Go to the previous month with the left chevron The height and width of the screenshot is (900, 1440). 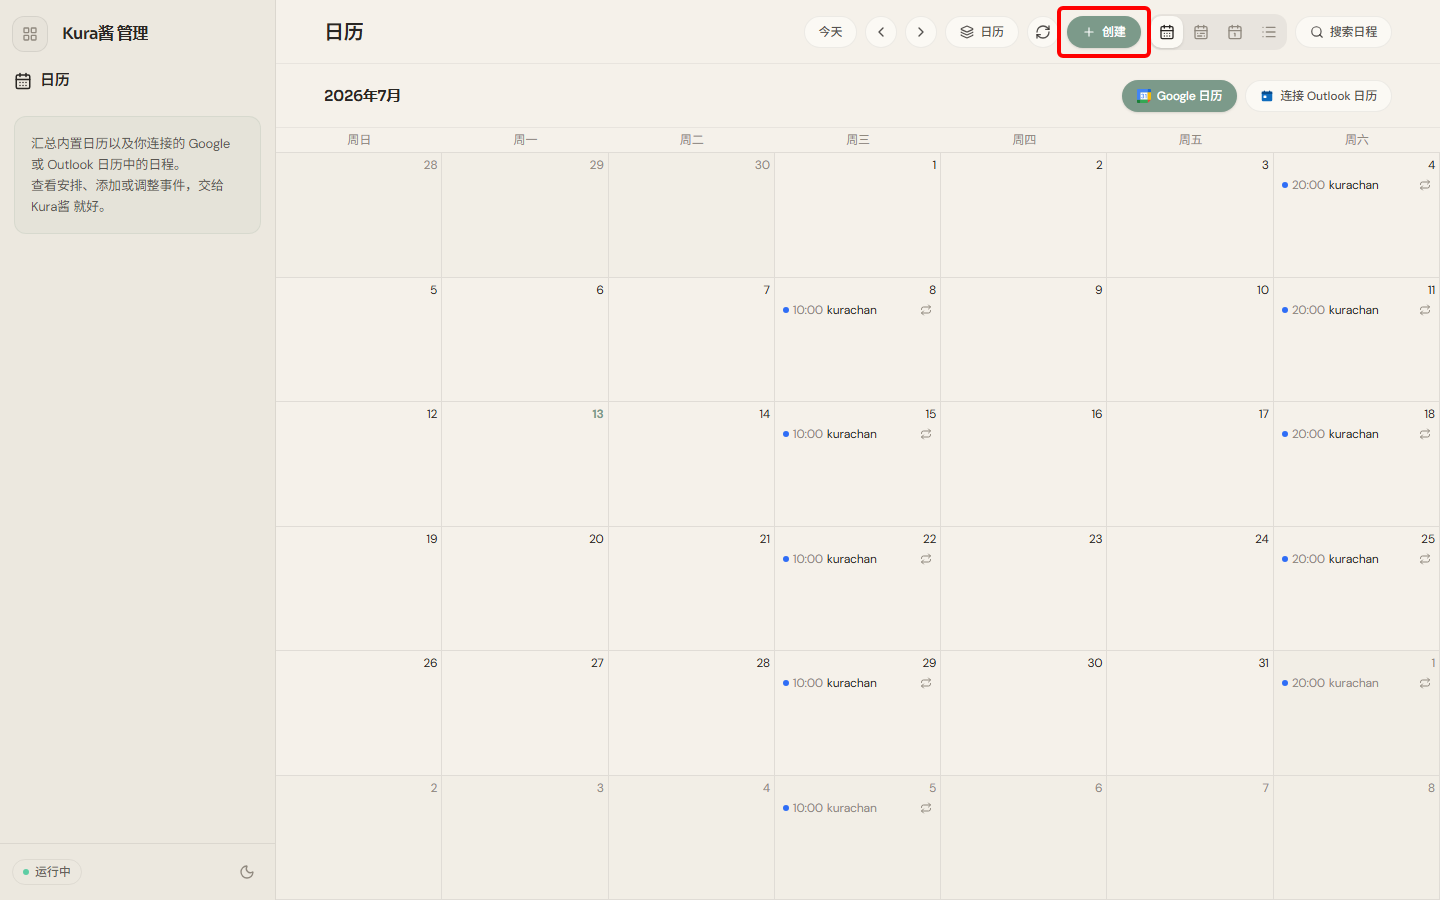pyautogui.click(x=881, y=32)
